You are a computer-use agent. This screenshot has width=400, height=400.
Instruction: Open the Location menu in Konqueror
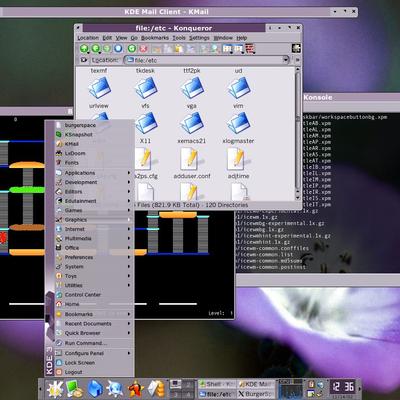[x=88, y=38]
